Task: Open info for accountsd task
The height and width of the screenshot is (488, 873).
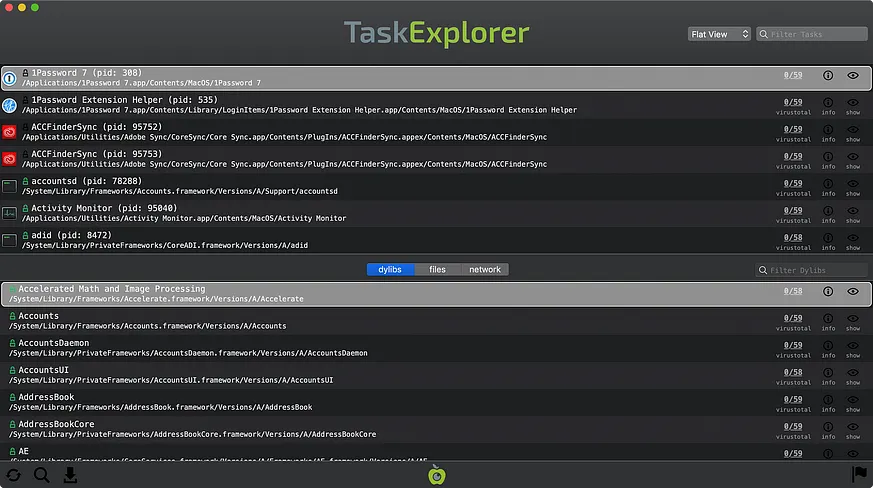Action: [828, 183]
